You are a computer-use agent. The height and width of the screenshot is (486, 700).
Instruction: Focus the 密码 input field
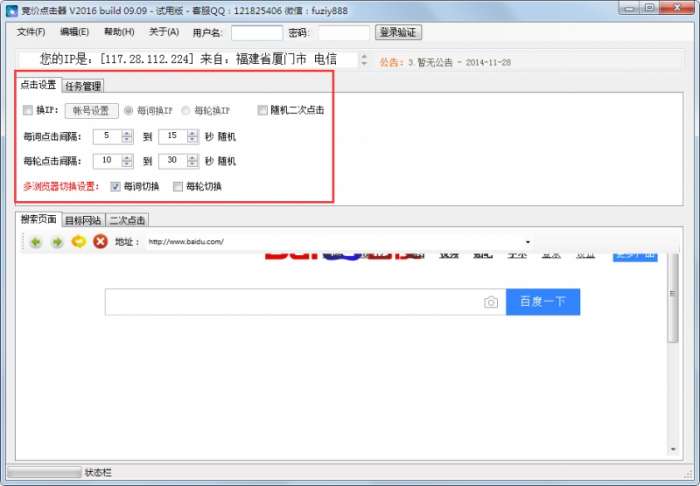click(344, 33)
